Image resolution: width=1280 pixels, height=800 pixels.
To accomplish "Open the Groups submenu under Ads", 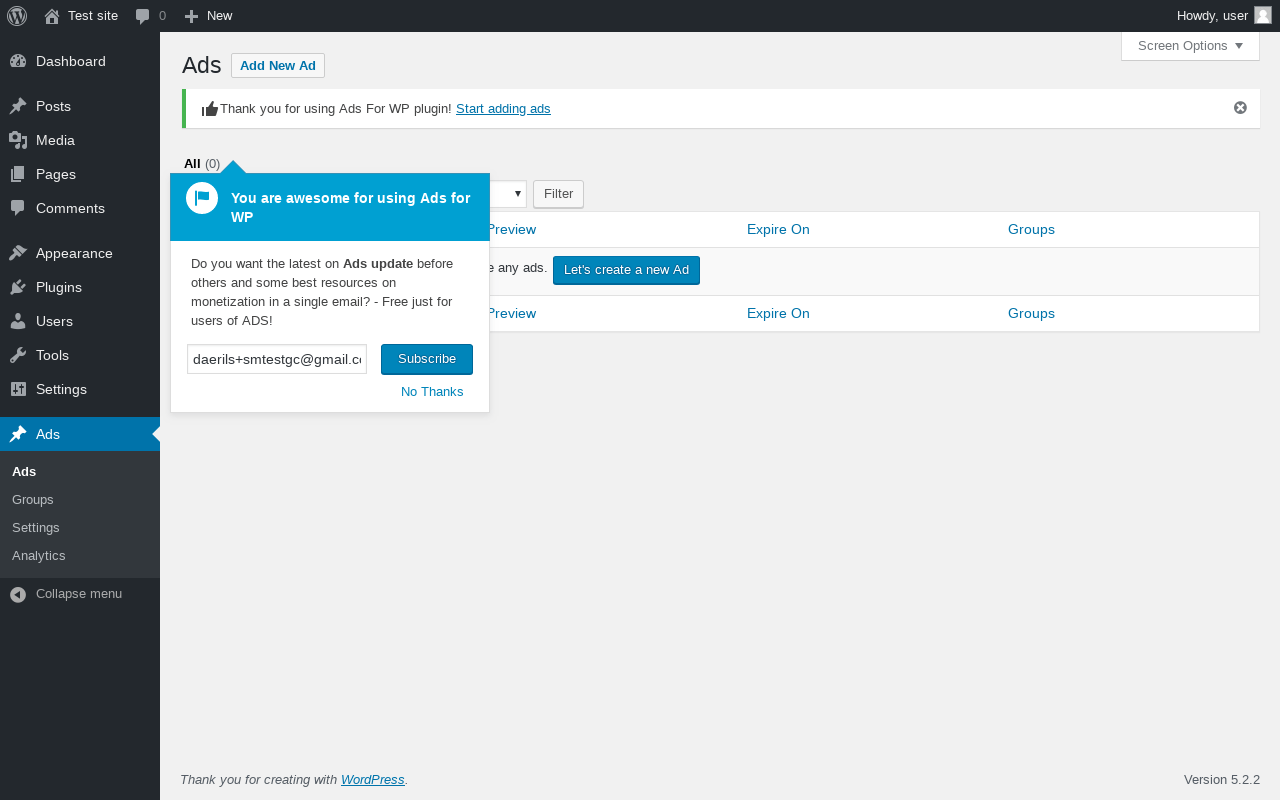I will (33, 499).
